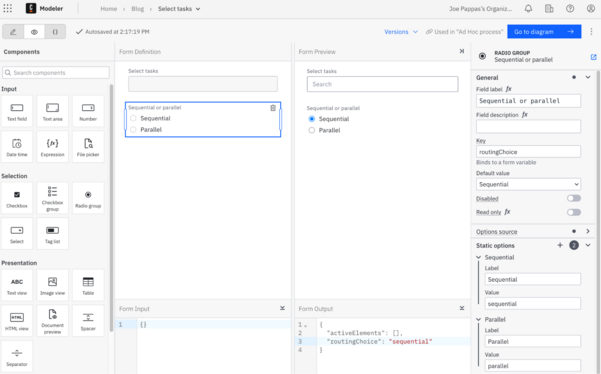Click the Camunda Modeler logo
This screenshot has height=374, width=601.
coord(31,8)
